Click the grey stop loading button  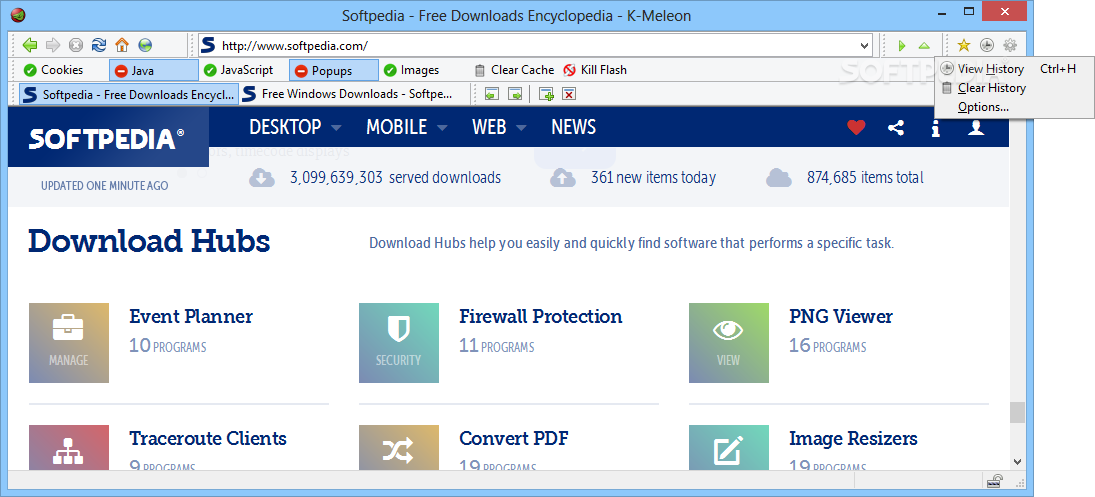(76, 45)
